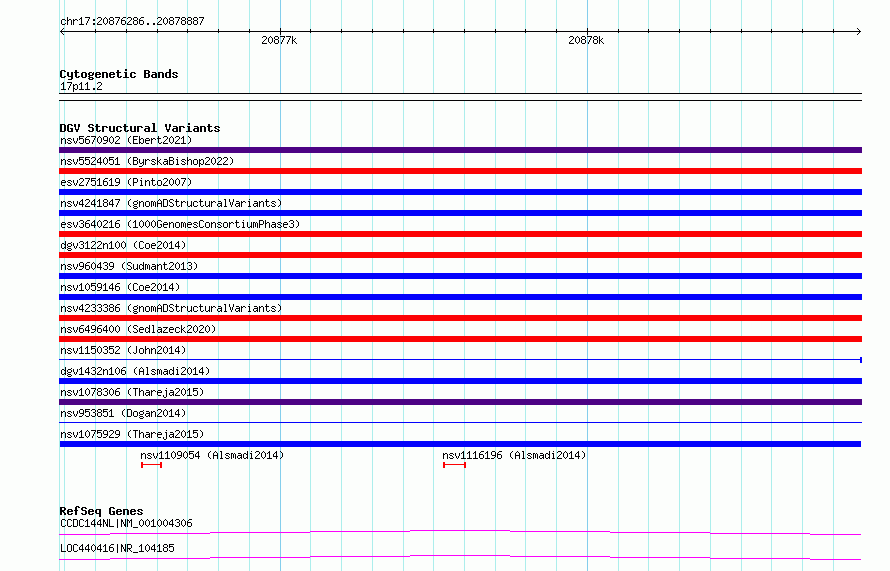
Task: Click the red esv3640216 variant bar
Action: [460, 234]
